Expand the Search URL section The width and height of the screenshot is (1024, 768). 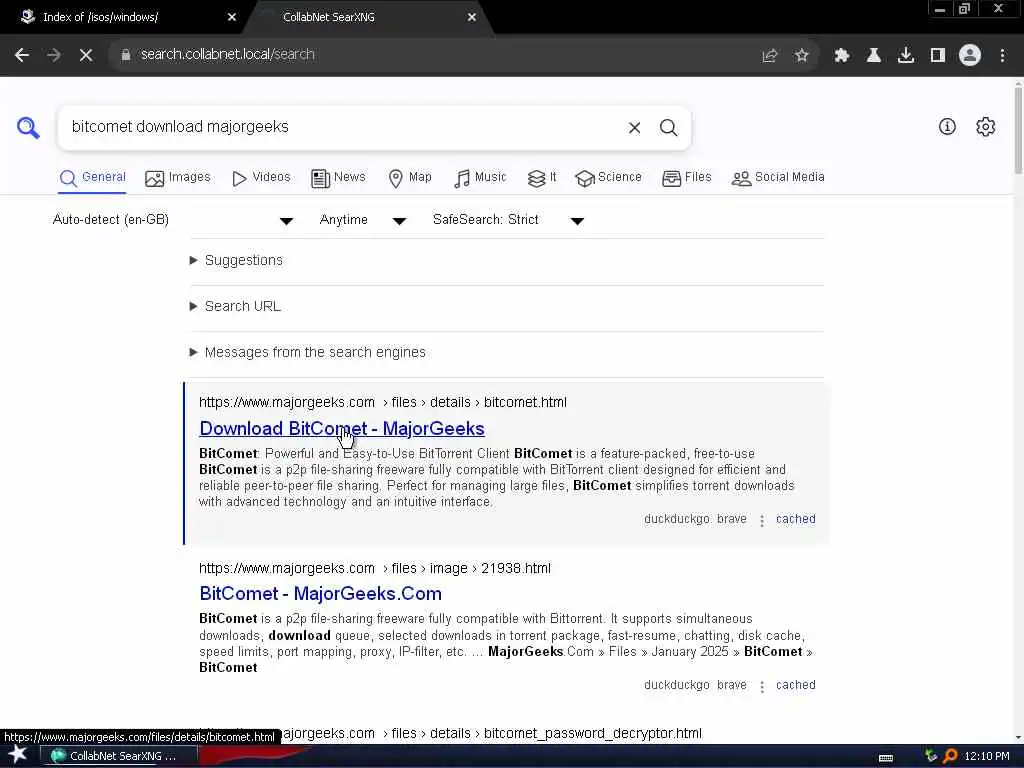(x=235, y=306)
